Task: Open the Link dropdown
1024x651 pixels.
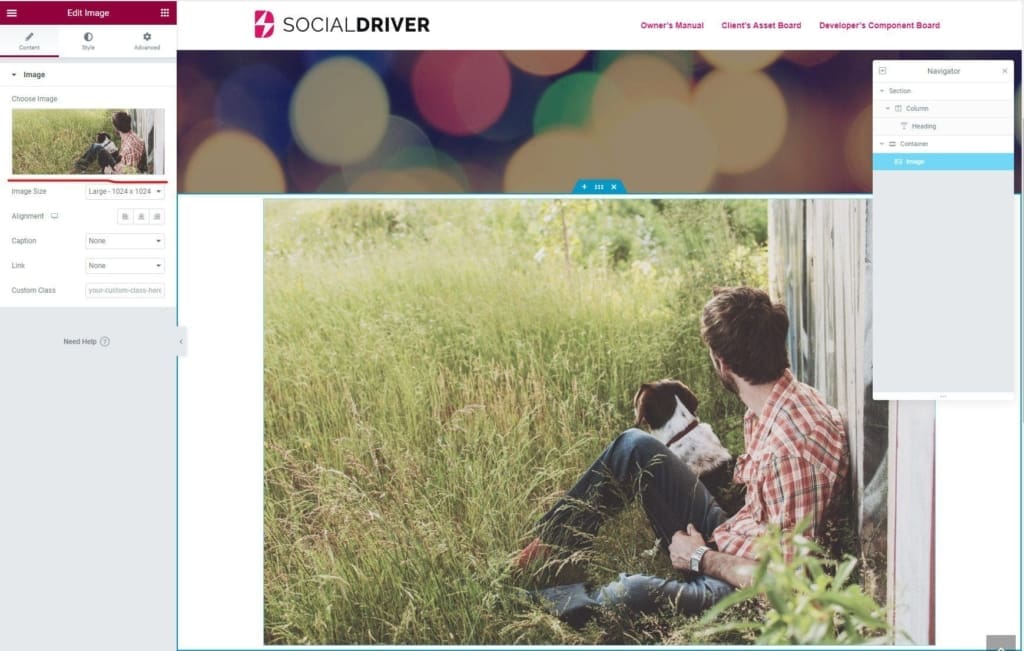Action: (125, 266)
